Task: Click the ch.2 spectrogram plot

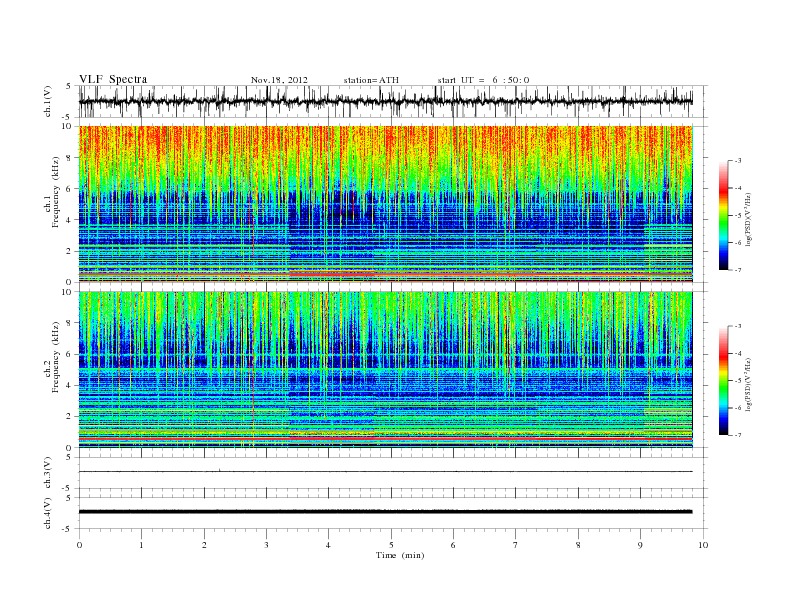Action: point(386,370)
